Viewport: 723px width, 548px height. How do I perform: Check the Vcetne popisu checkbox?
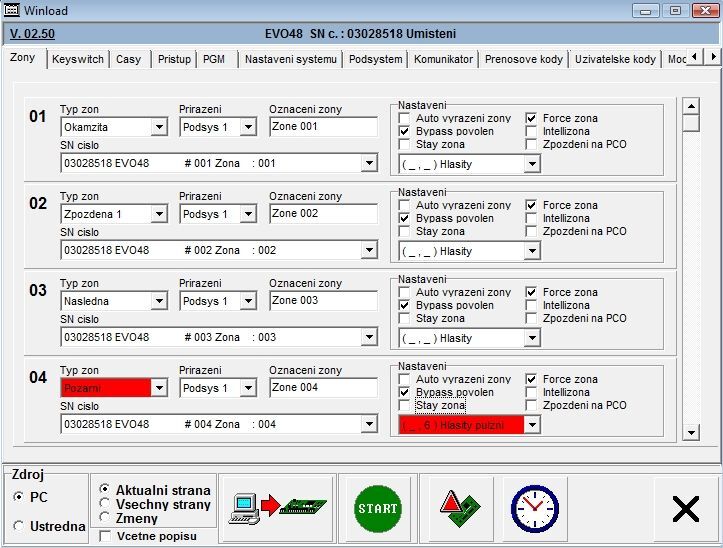pos(106,537)
